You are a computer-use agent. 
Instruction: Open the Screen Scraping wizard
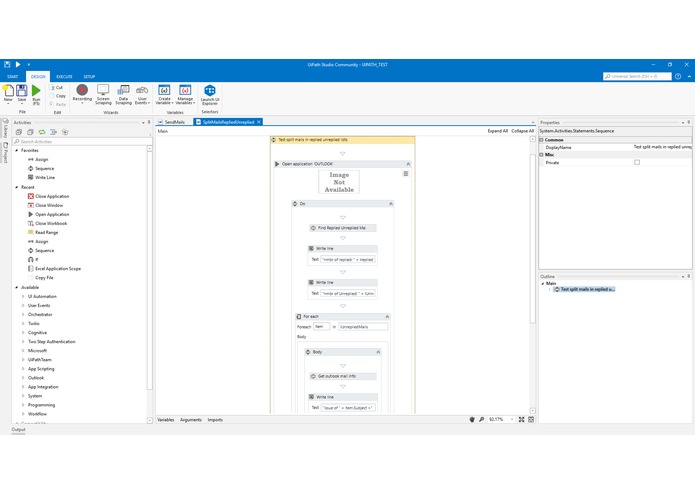click(103, 94)
